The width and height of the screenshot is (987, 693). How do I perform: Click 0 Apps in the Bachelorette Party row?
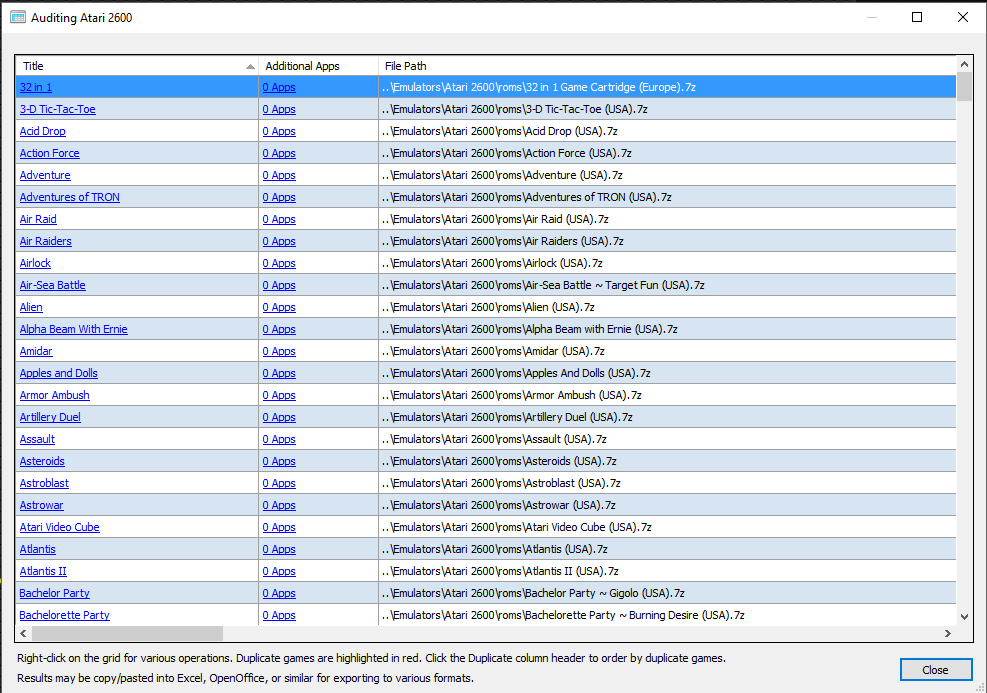tap(279, 616)
